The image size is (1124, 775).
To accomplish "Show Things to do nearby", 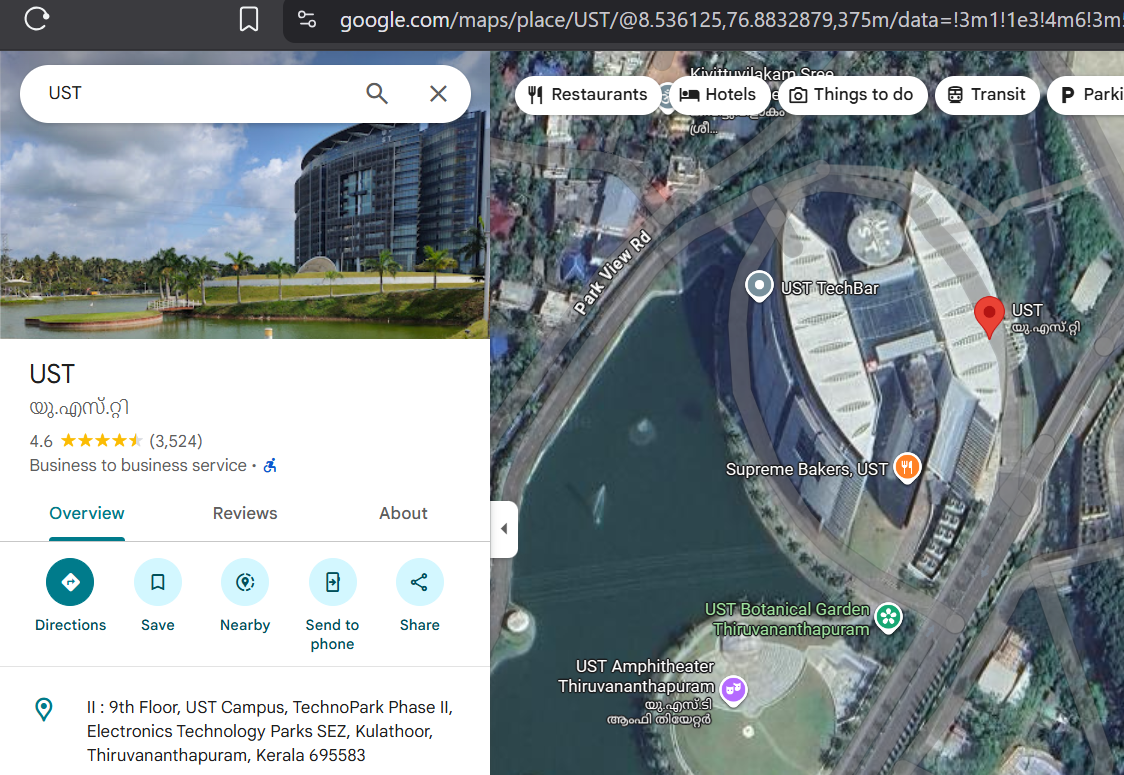I will (851, 95).
